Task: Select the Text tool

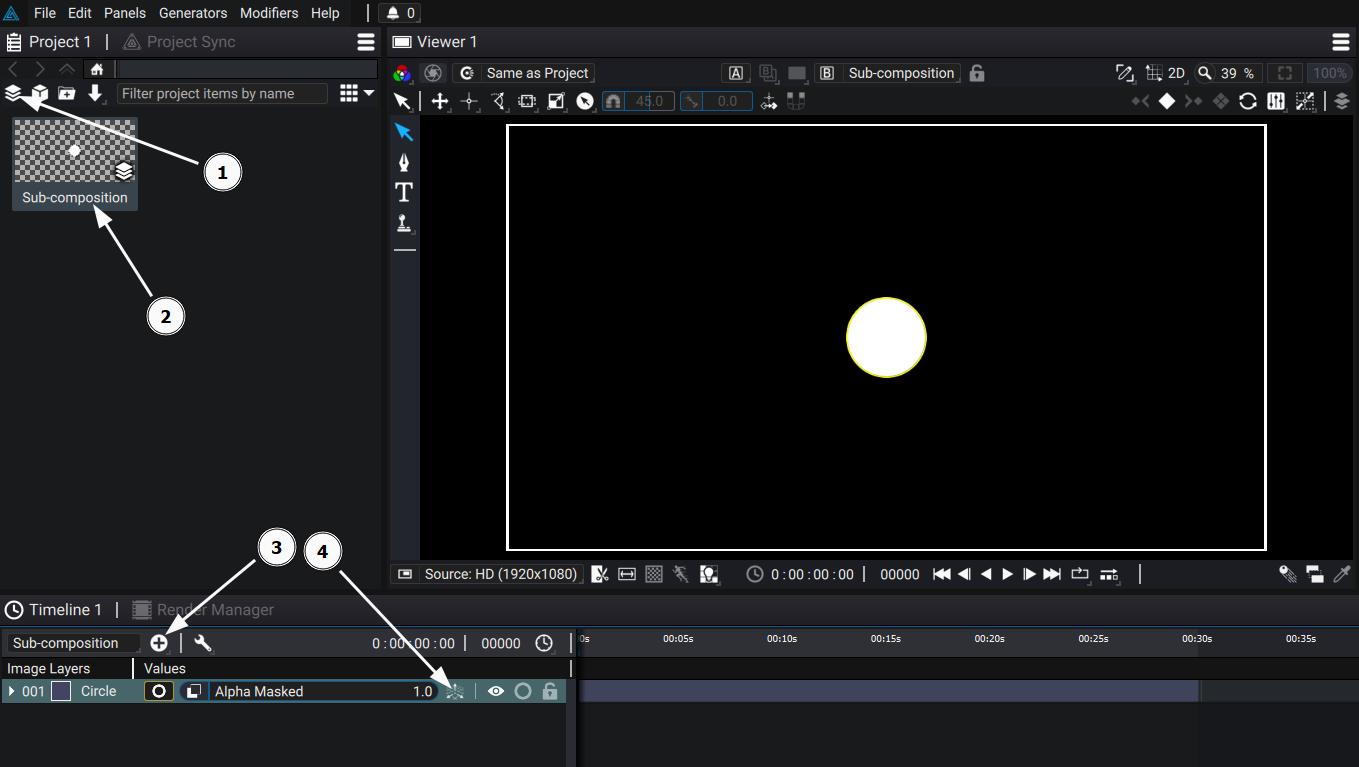Action: coord(404,192)
